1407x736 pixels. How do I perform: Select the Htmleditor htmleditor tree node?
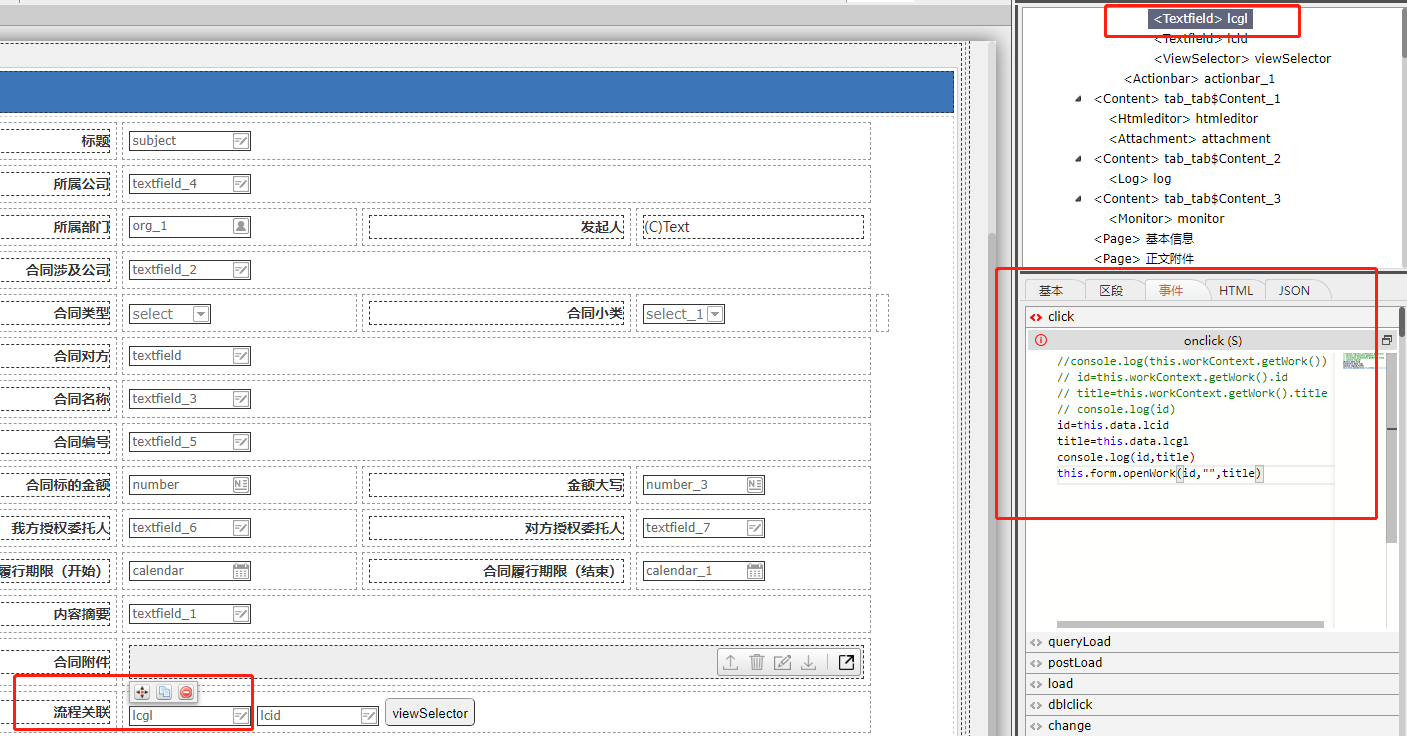(x=1184, y=119)
